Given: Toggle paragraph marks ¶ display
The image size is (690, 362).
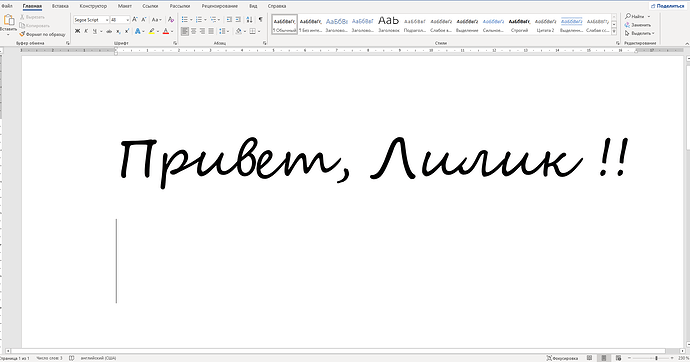Looking at the screenshot, I should 261,20.
